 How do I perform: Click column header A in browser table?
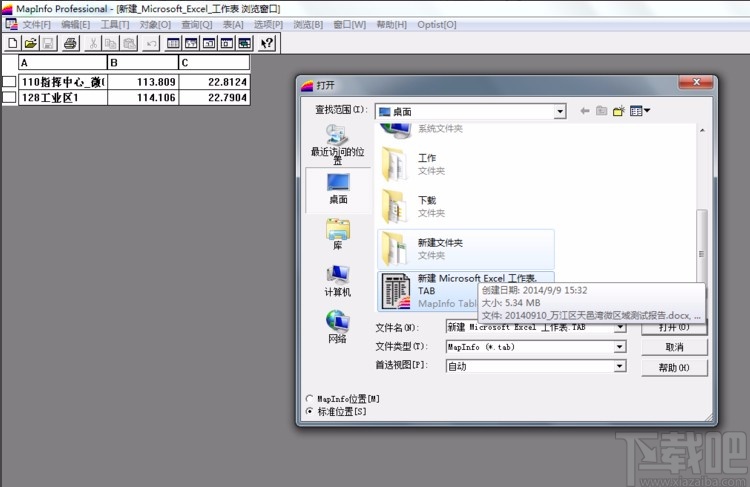coord(63,63)
